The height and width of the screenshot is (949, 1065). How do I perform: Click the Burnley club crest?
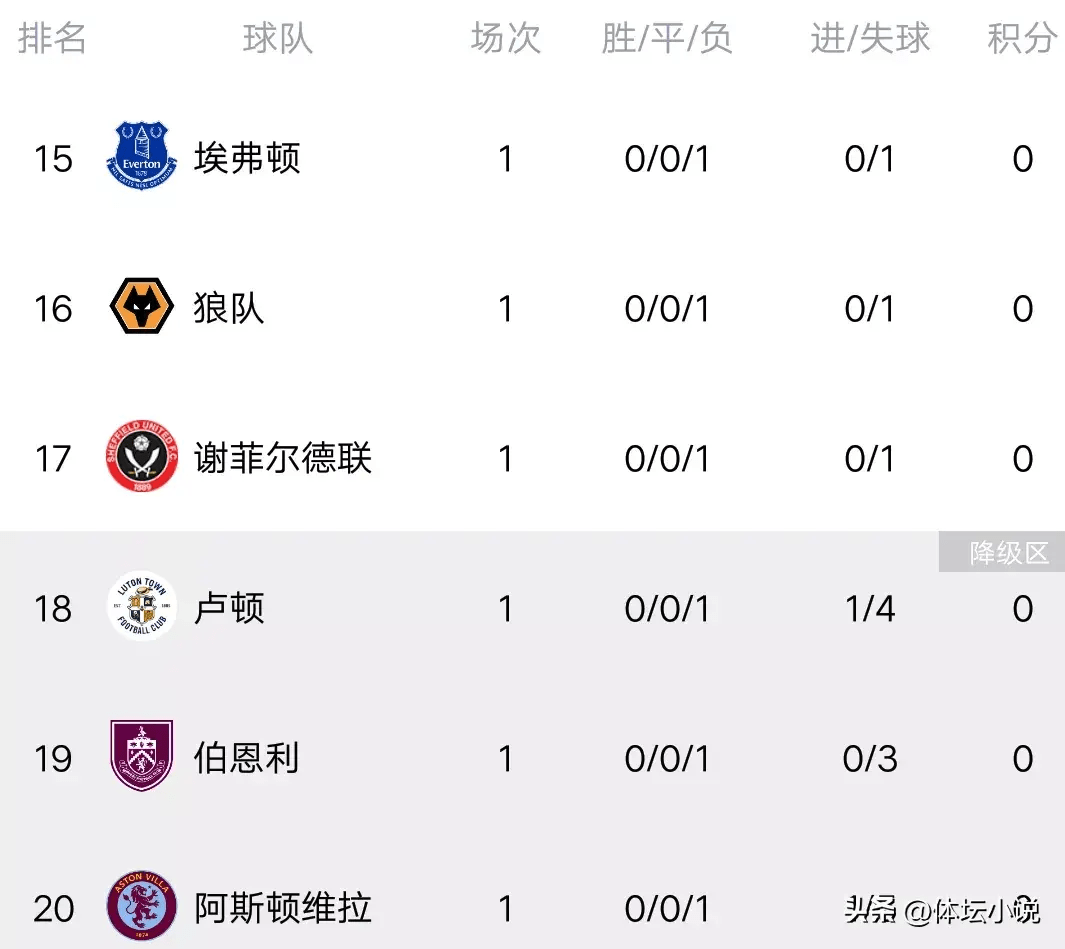click(142, 757)
